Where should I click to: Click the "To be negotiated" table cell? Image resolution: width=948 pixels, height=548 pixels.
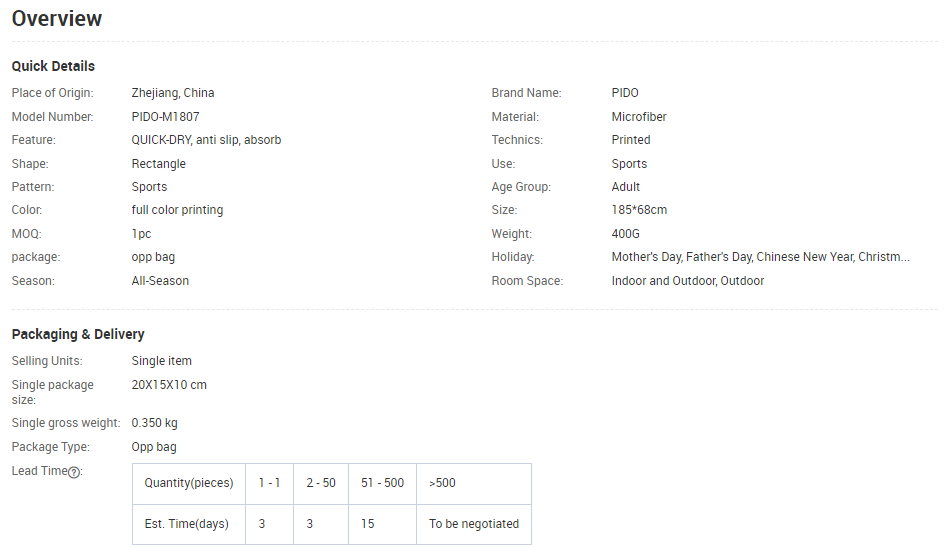474,523
